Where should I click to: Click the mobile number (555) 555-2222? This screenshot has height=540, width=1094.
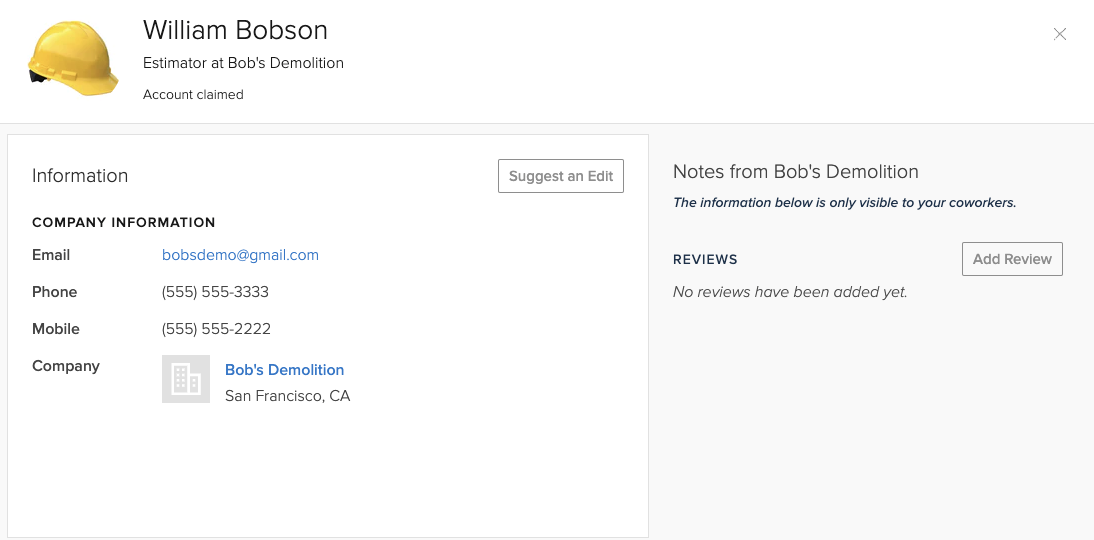click(216, 329)
